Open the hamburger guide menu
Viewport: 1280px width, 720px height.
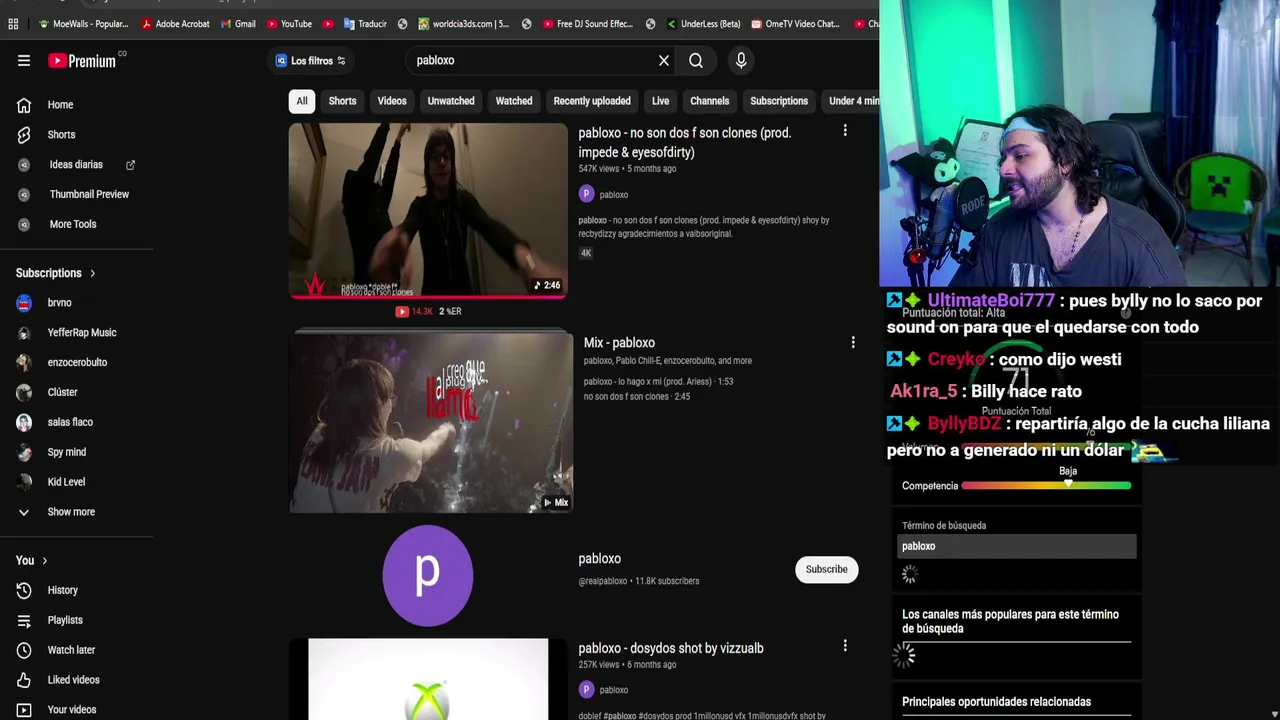[24, 61]
